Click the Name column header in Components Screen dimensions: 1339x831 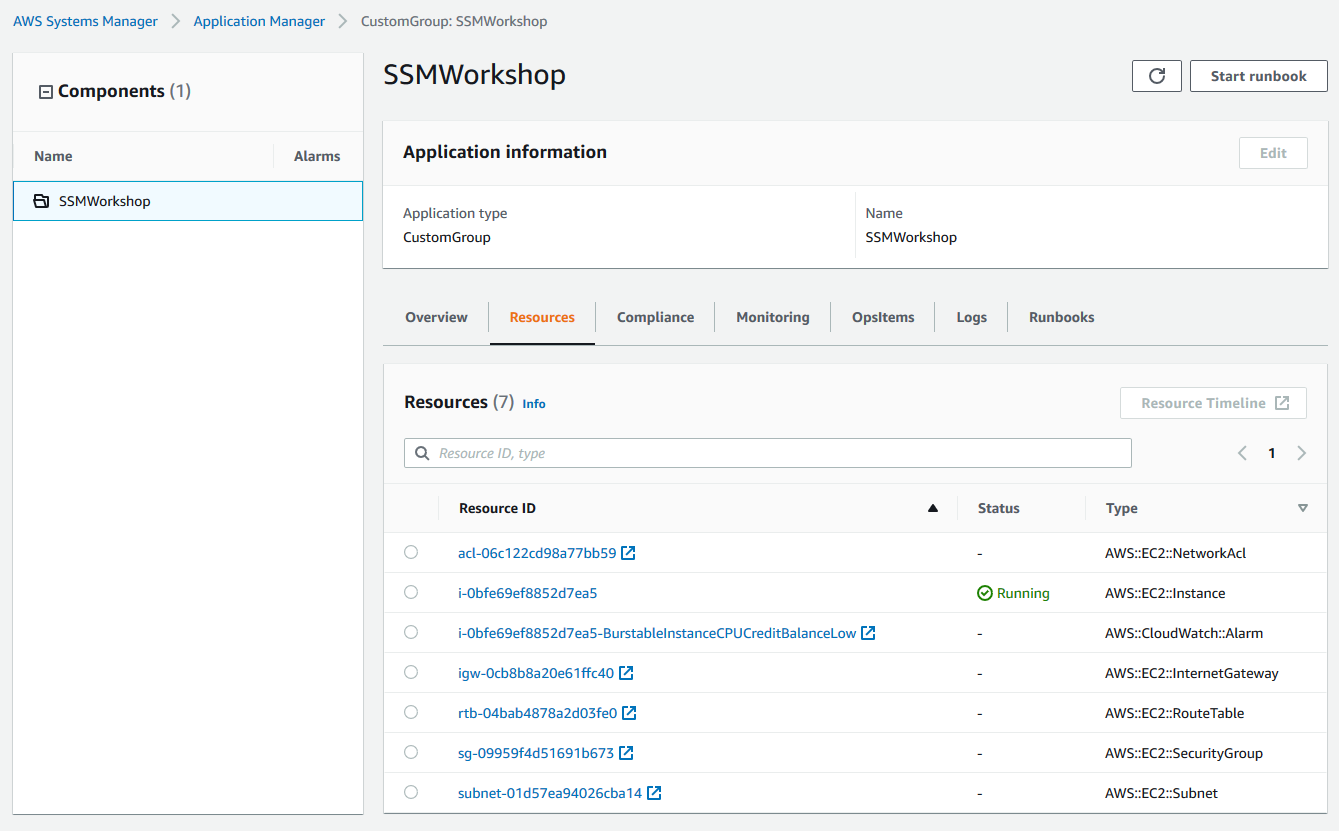pos(53,156)
